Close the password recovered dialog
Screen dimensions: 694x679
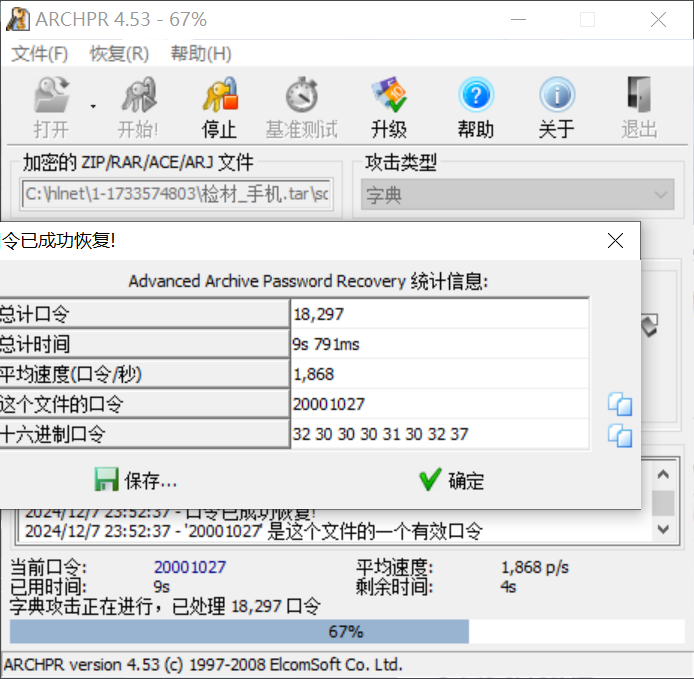(x=615, y=241)
